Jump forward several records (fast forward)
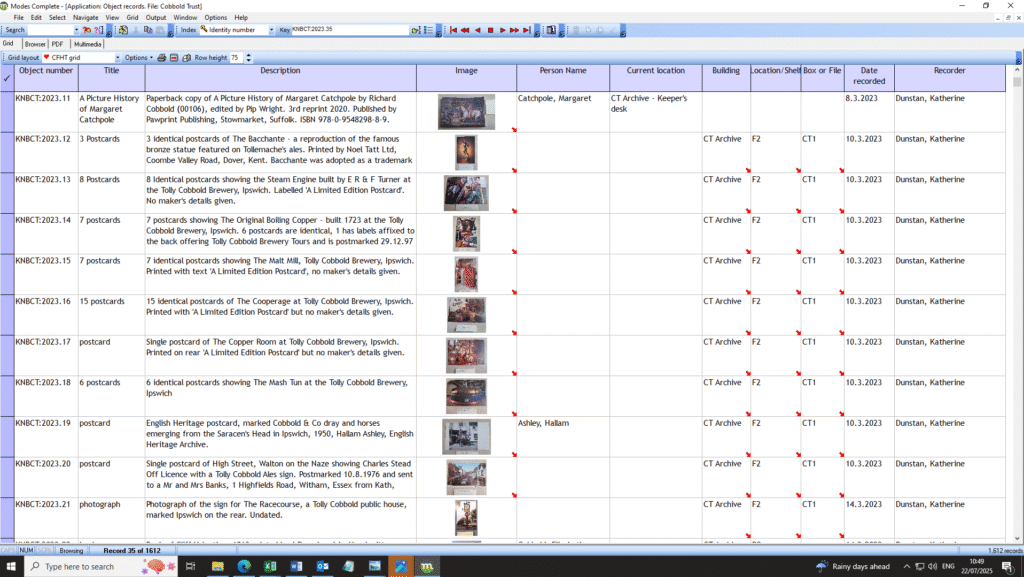Screen dimensions: 1024x577 click(515, 30)
